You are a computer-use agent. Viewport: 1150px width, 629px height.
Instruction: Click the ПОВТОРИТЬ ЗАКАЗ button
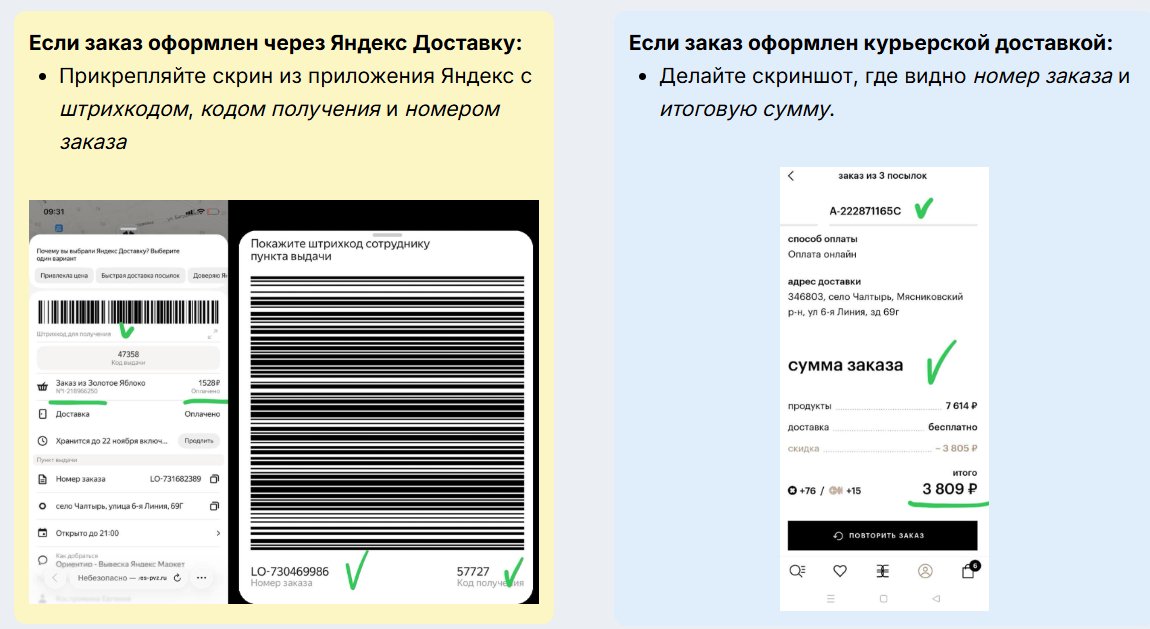(x=882, y=535)
